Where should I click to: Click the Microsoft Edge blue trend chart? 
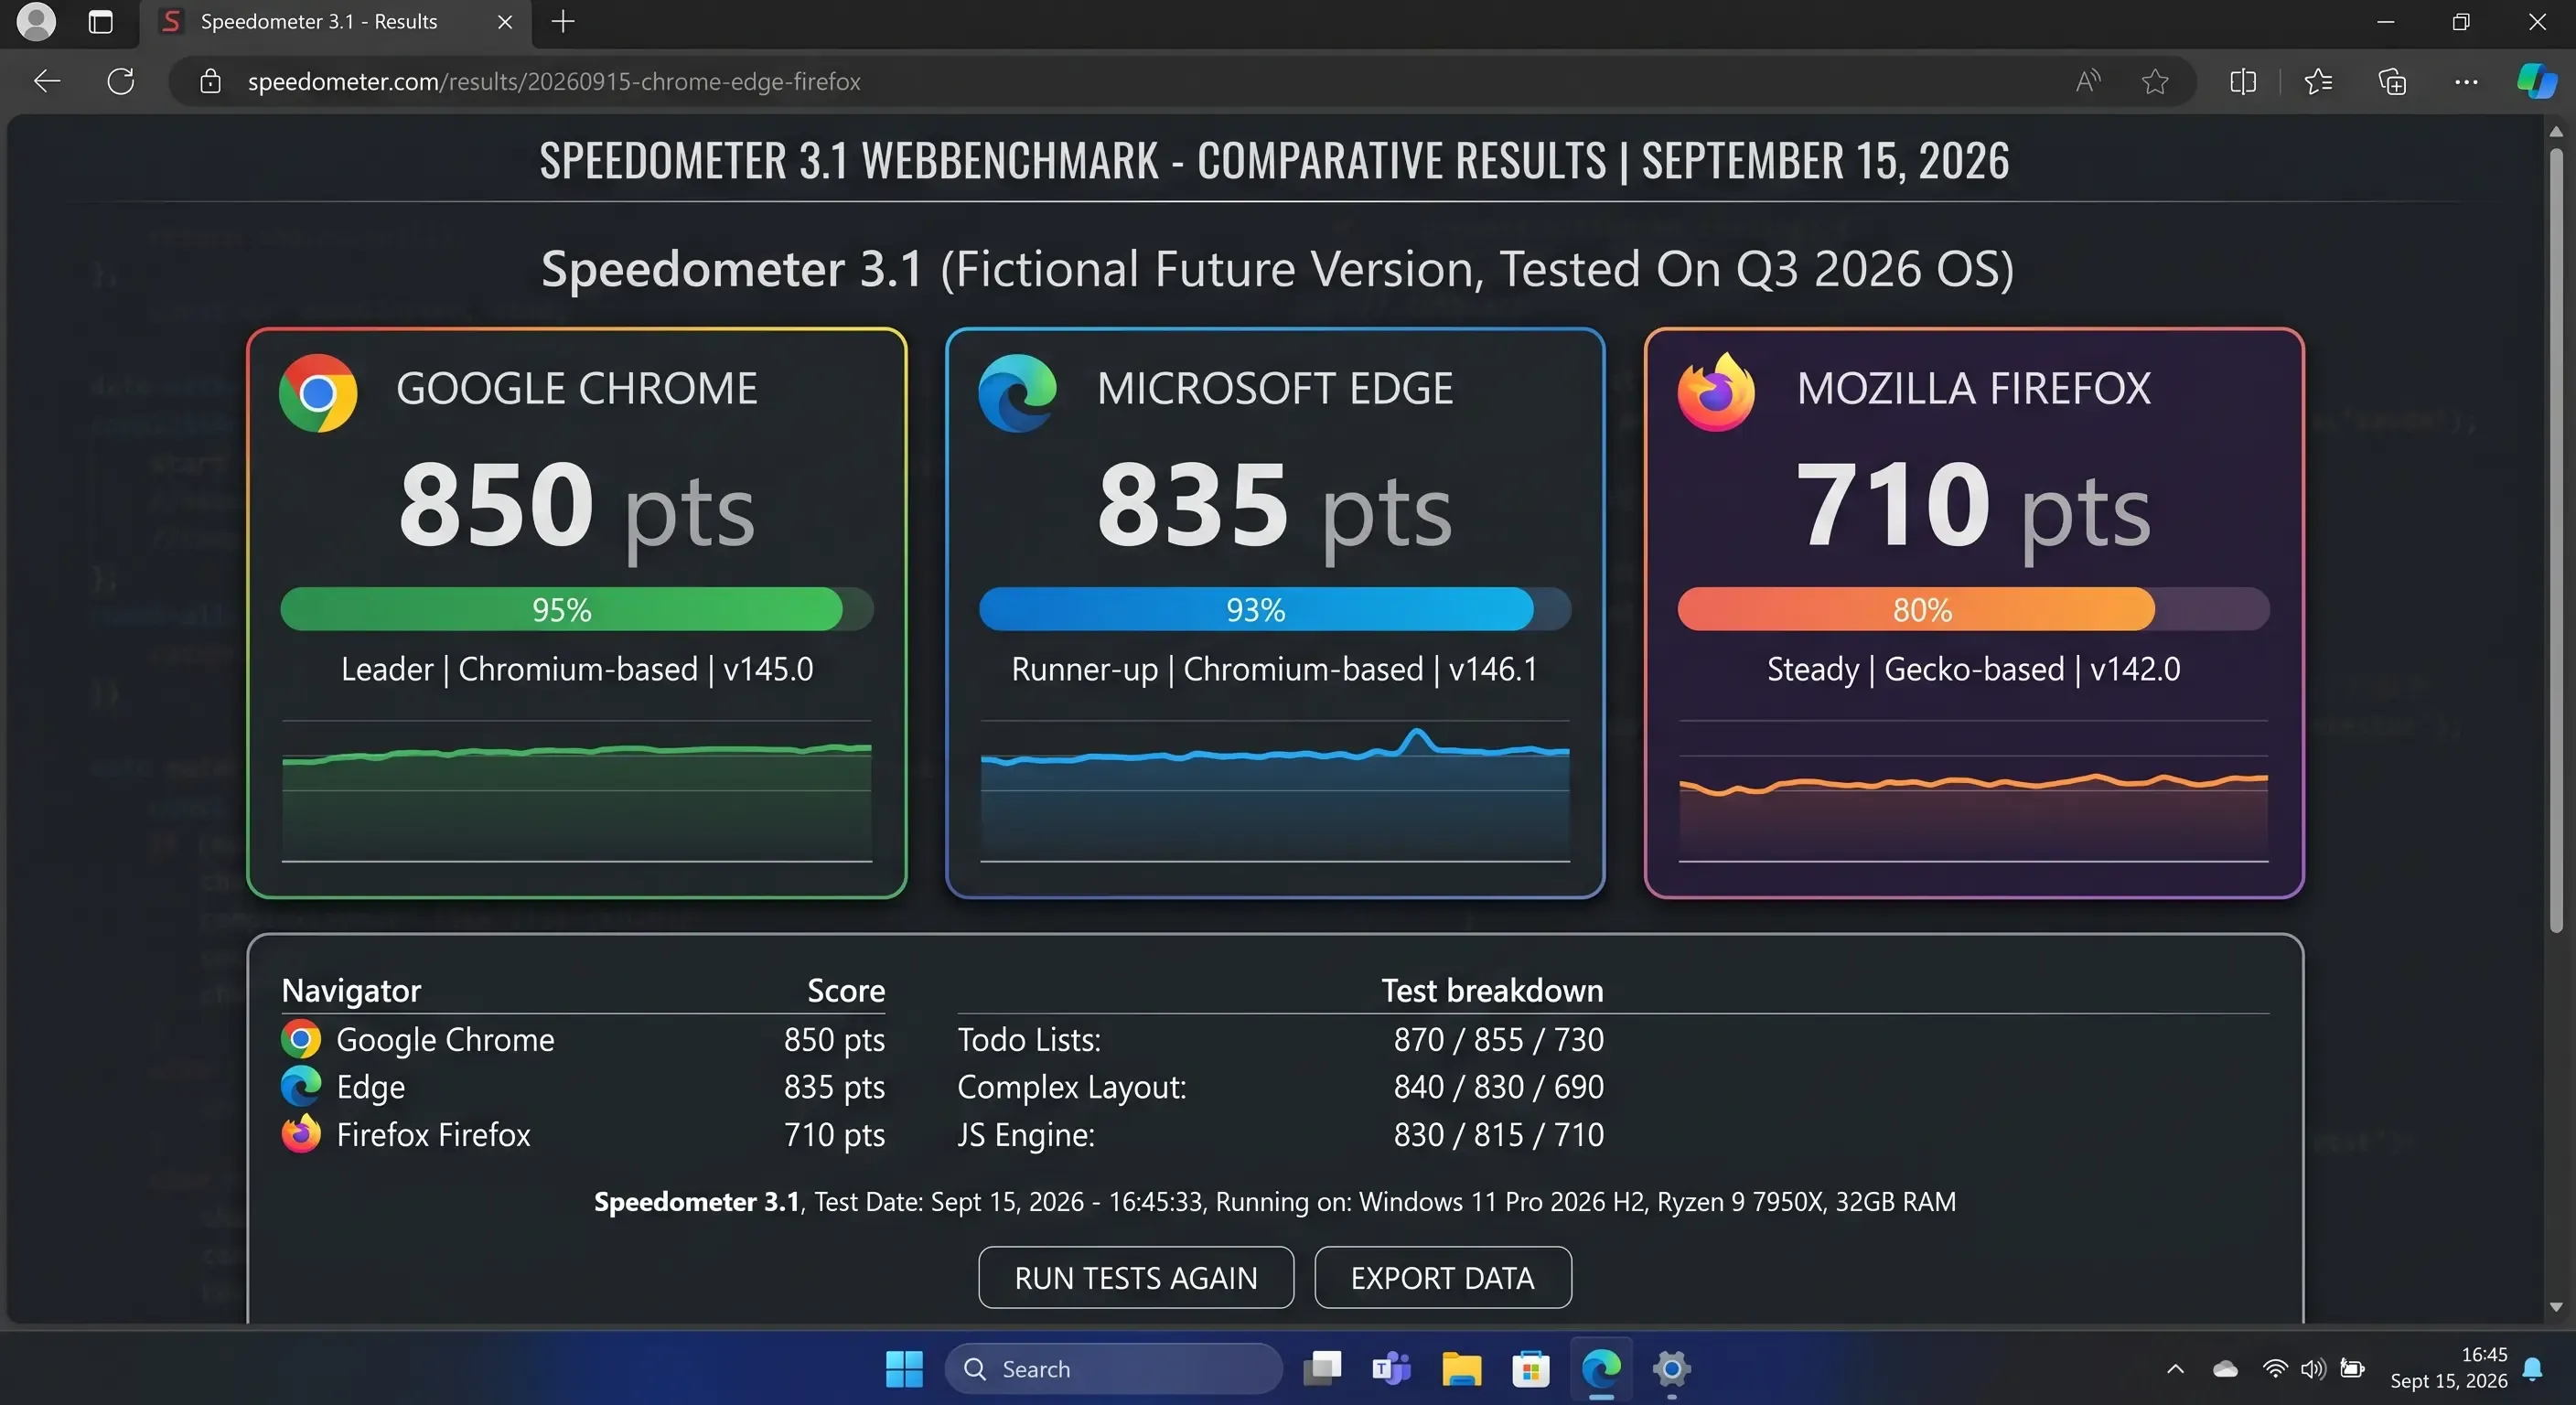tap(1275, 791)
